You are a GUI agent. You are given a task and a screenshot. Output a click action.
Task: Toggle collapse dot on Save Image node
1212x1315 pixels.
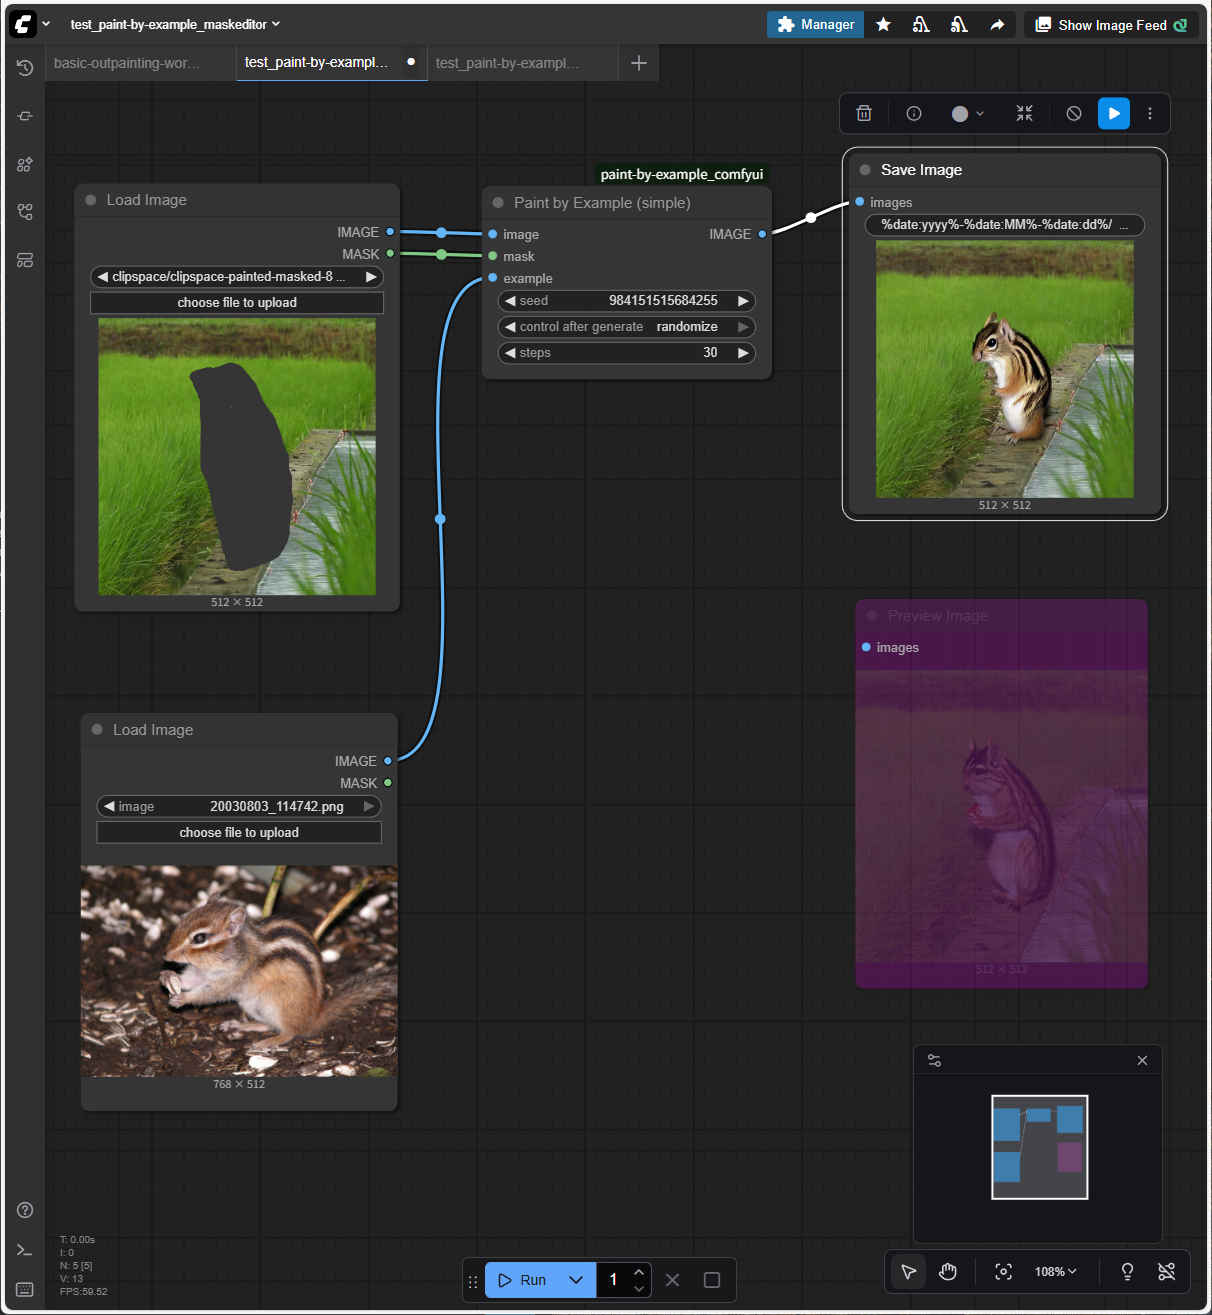(865, 170)
